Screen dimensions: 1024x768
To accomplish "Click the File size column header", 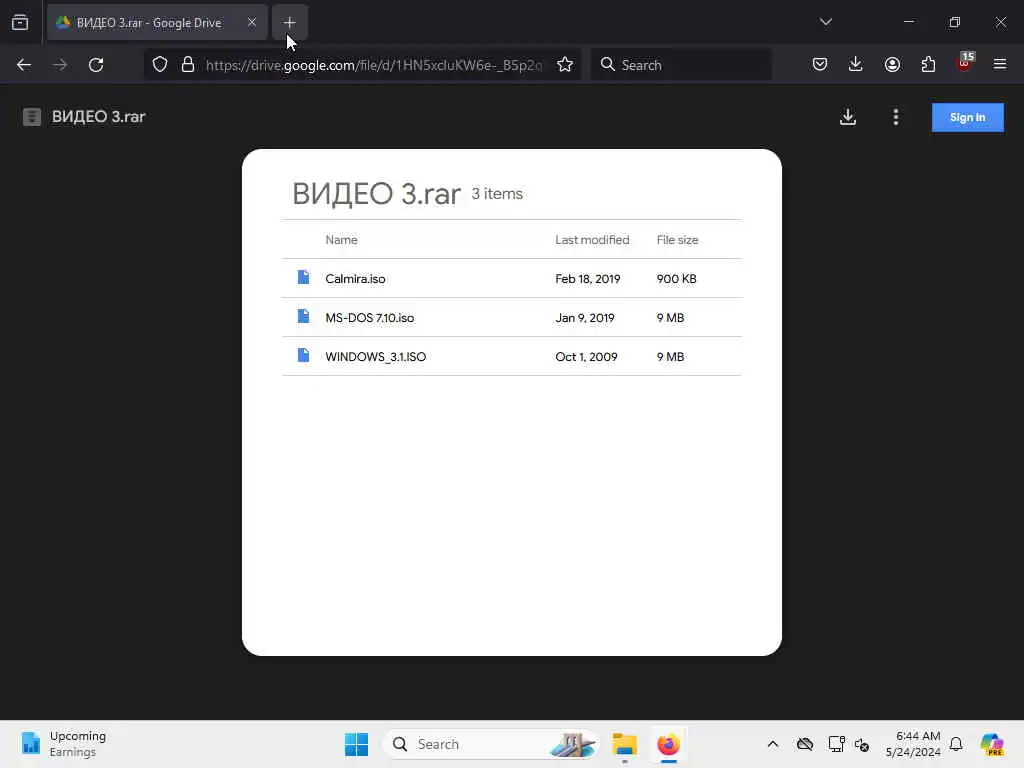I will pyautogui.click(x=677, y=240).
